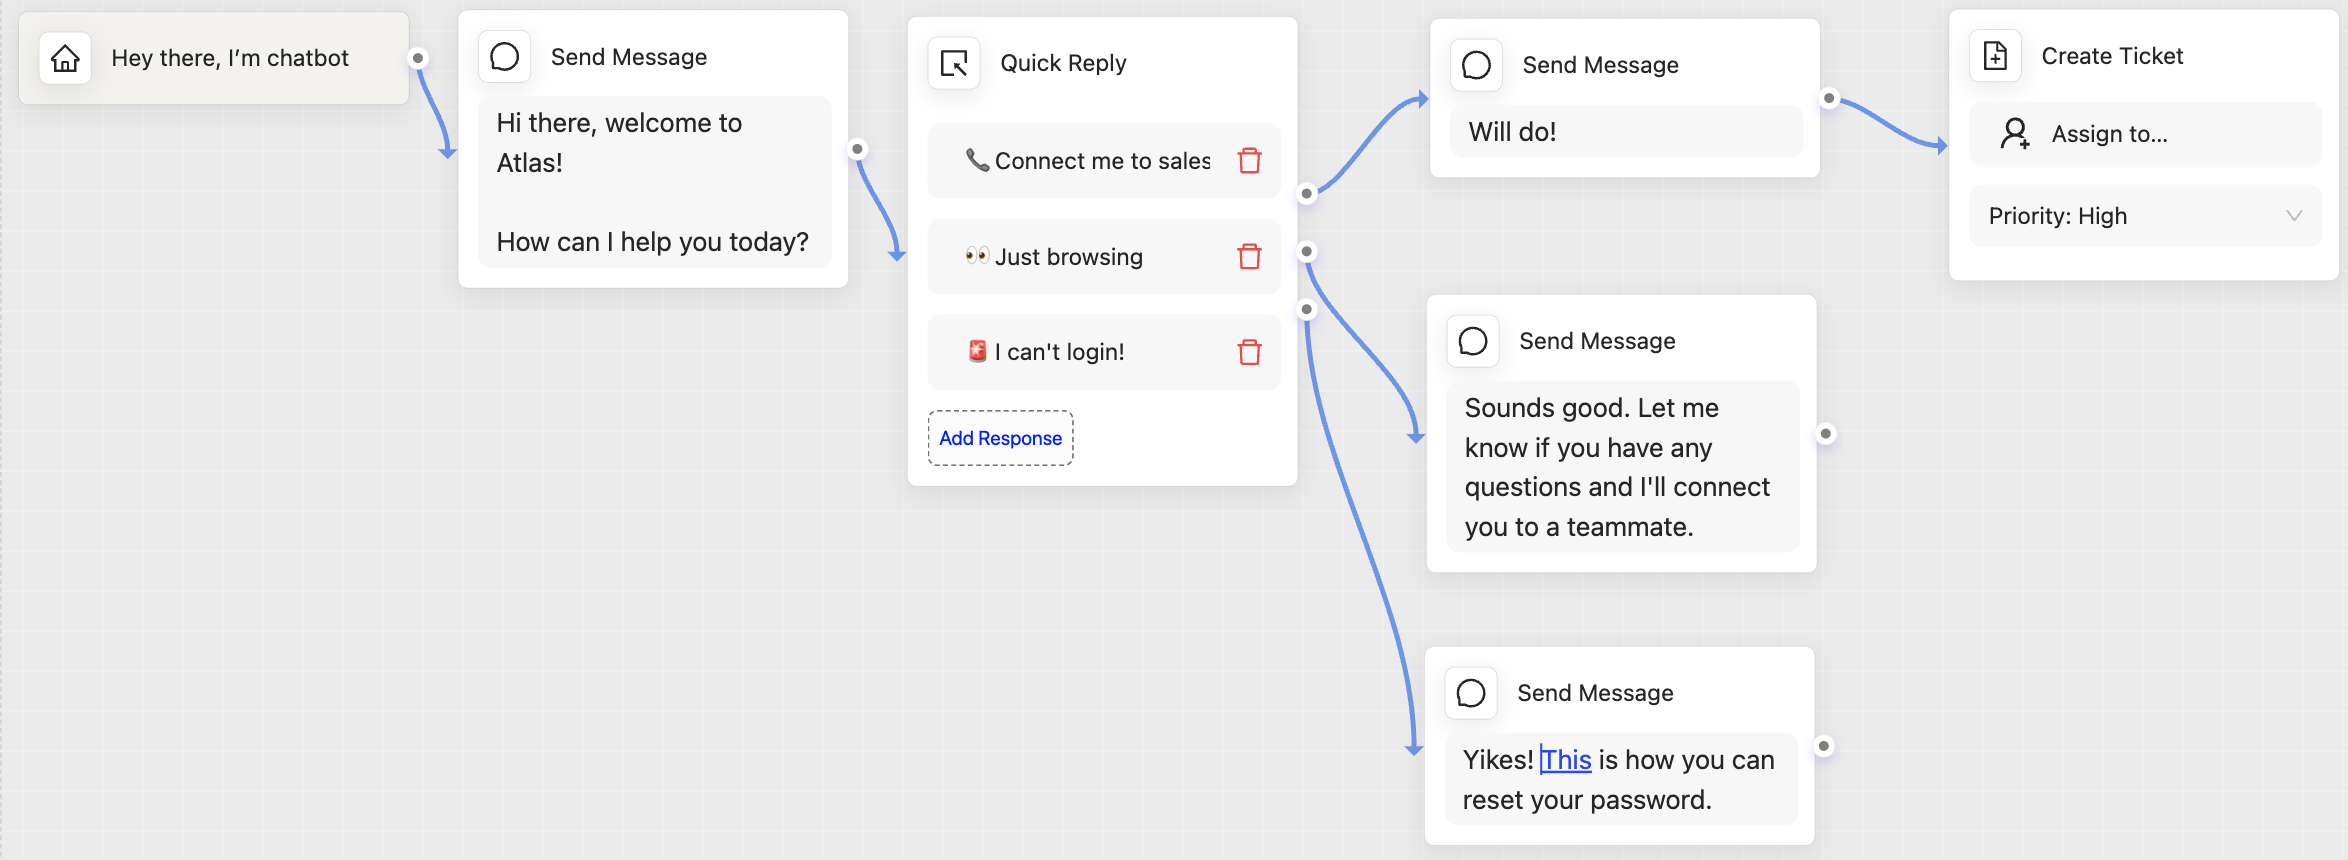The image size is (2348, 860).
Task: Open the 'This' hyperlink in password message
Action: point(1566,760)
